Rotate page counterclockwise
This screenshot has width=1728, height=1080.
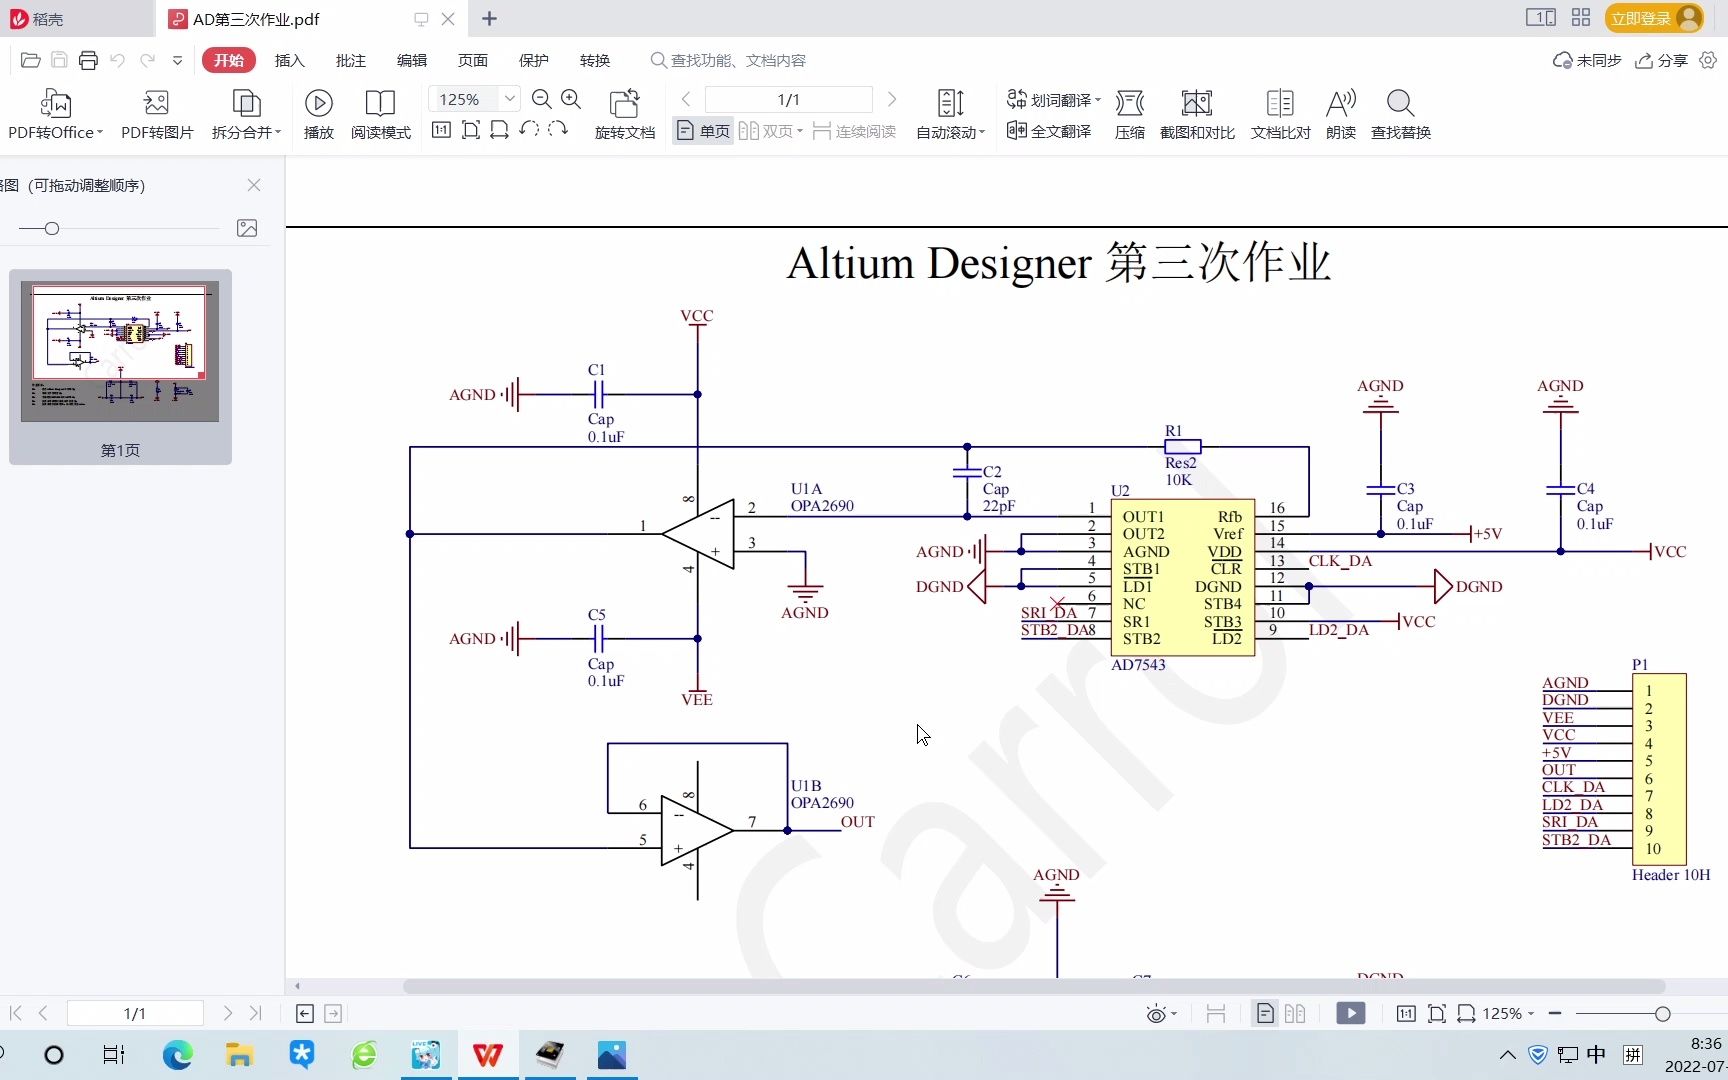(529, 130)
